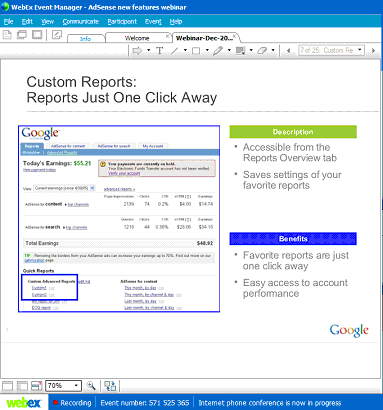
Task: Select the eraser tool
Action: tap(262, 51)
